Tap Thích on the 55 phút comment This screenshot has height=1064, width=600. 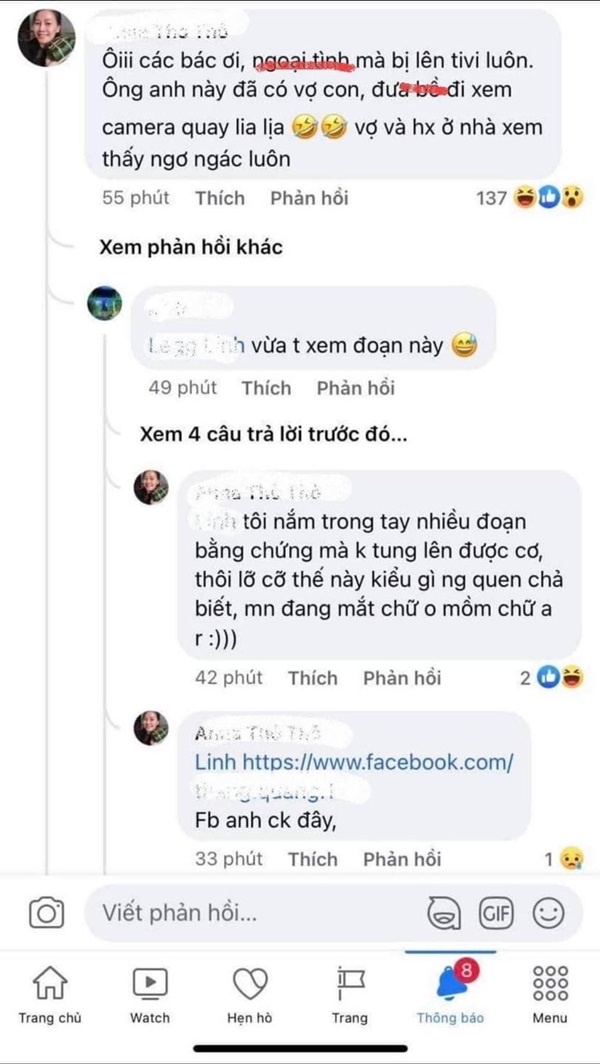[219, 197]
